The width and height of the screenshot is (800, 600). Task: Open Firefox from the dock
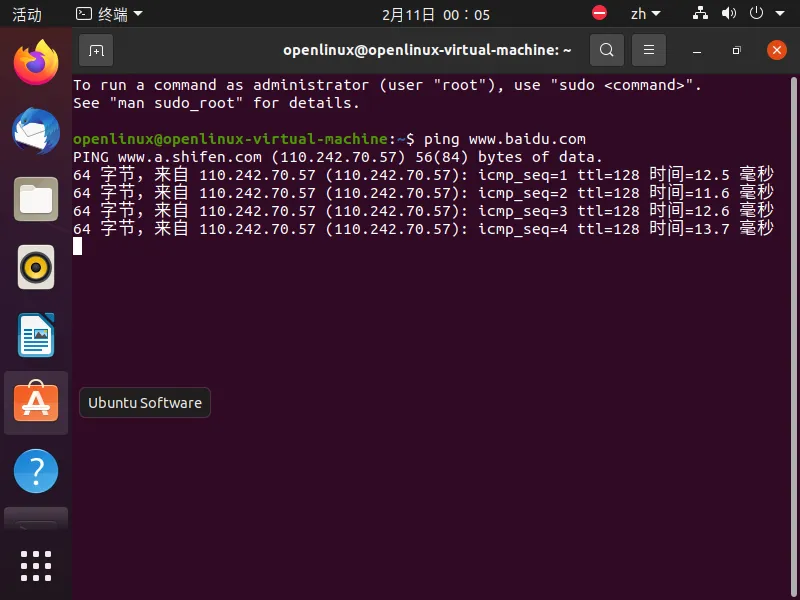pos(36,63)
